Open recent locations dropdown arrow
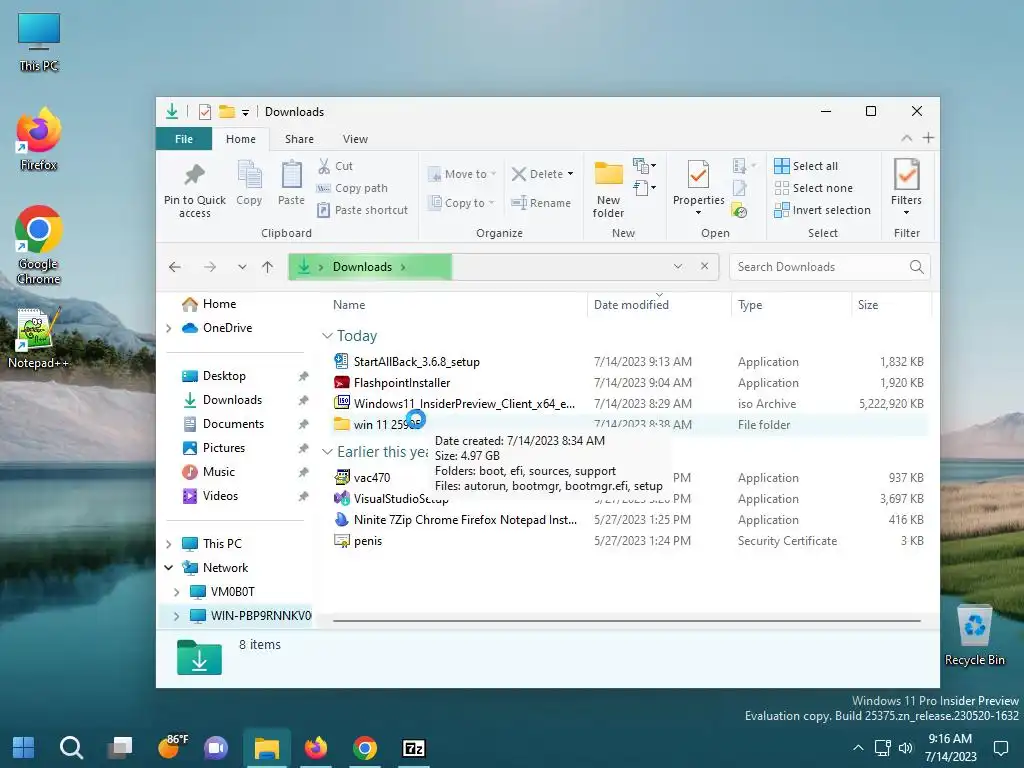 tap(242, 266)
